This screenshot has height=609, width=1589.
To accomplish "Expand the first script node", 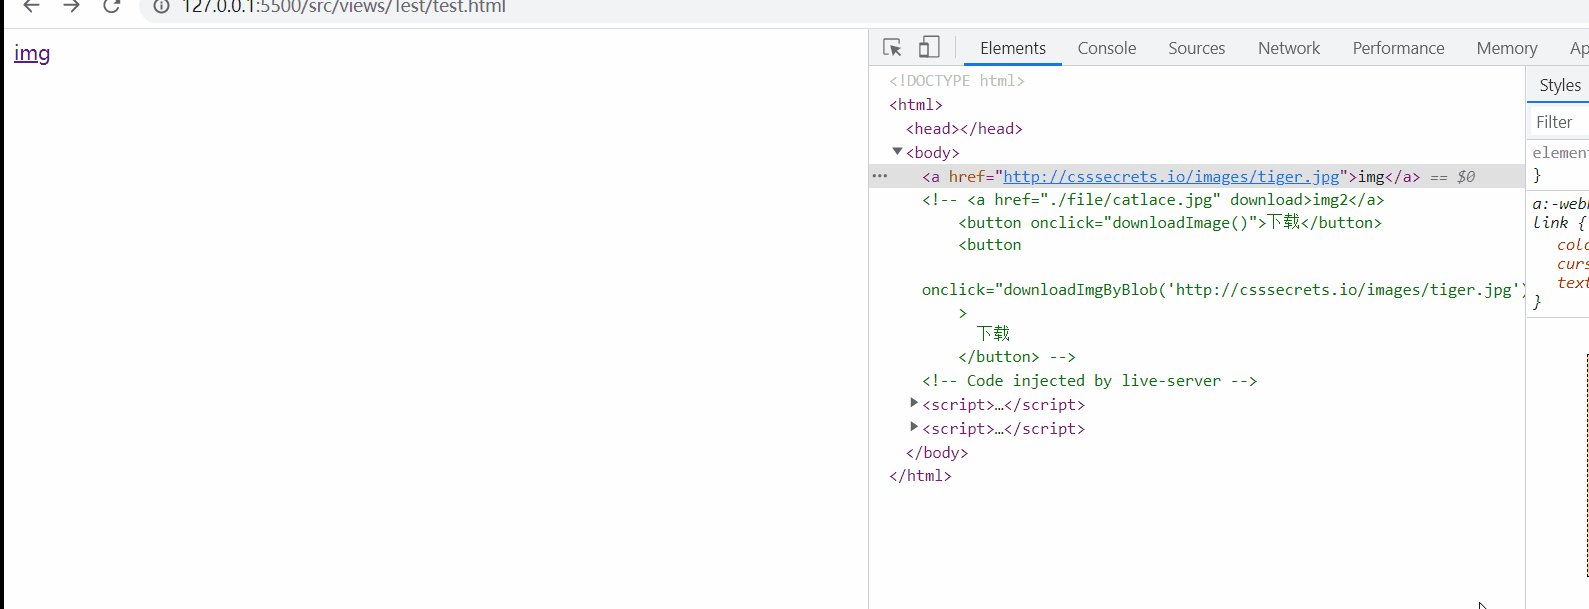I will [913, 403].
